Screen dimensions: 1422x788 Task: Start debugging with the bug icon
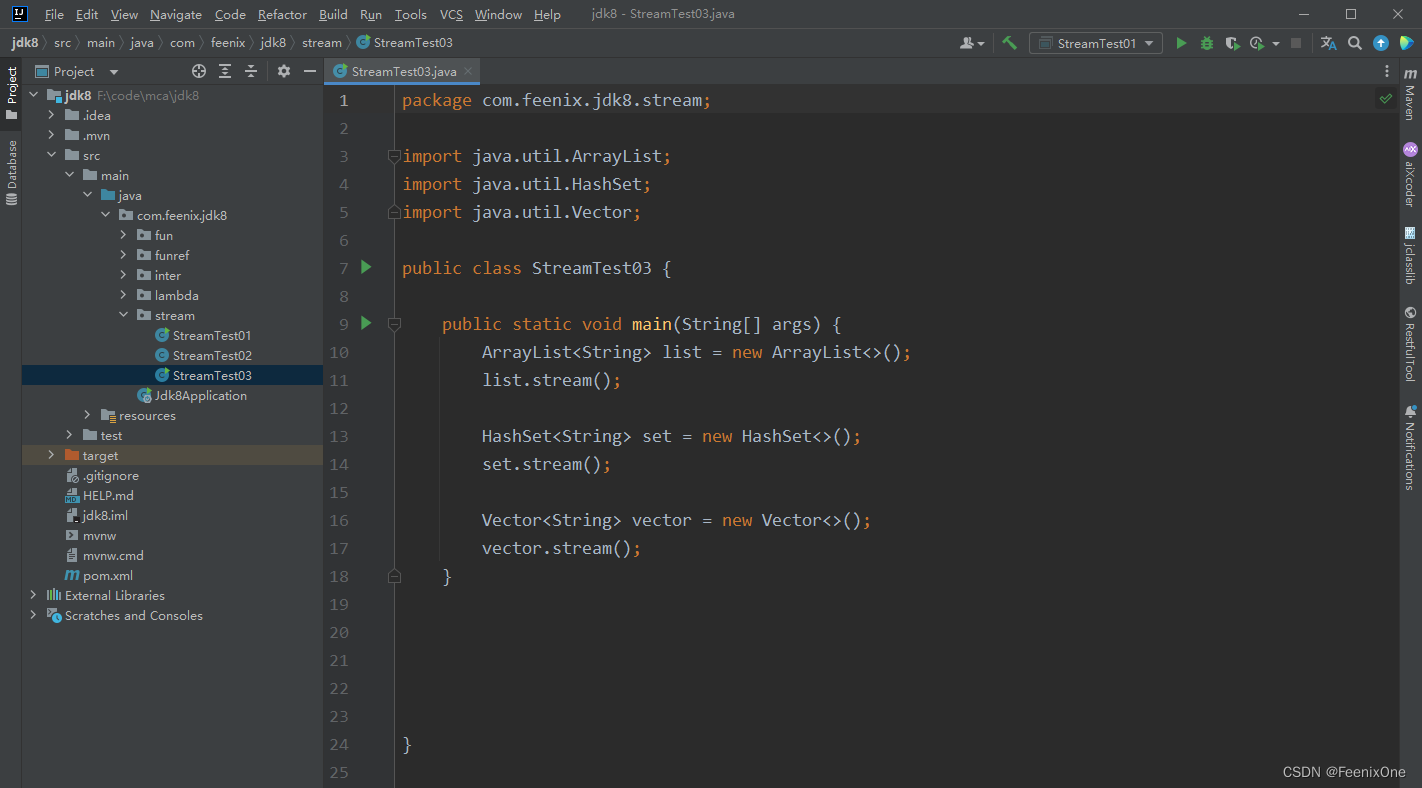point(1207,43)
